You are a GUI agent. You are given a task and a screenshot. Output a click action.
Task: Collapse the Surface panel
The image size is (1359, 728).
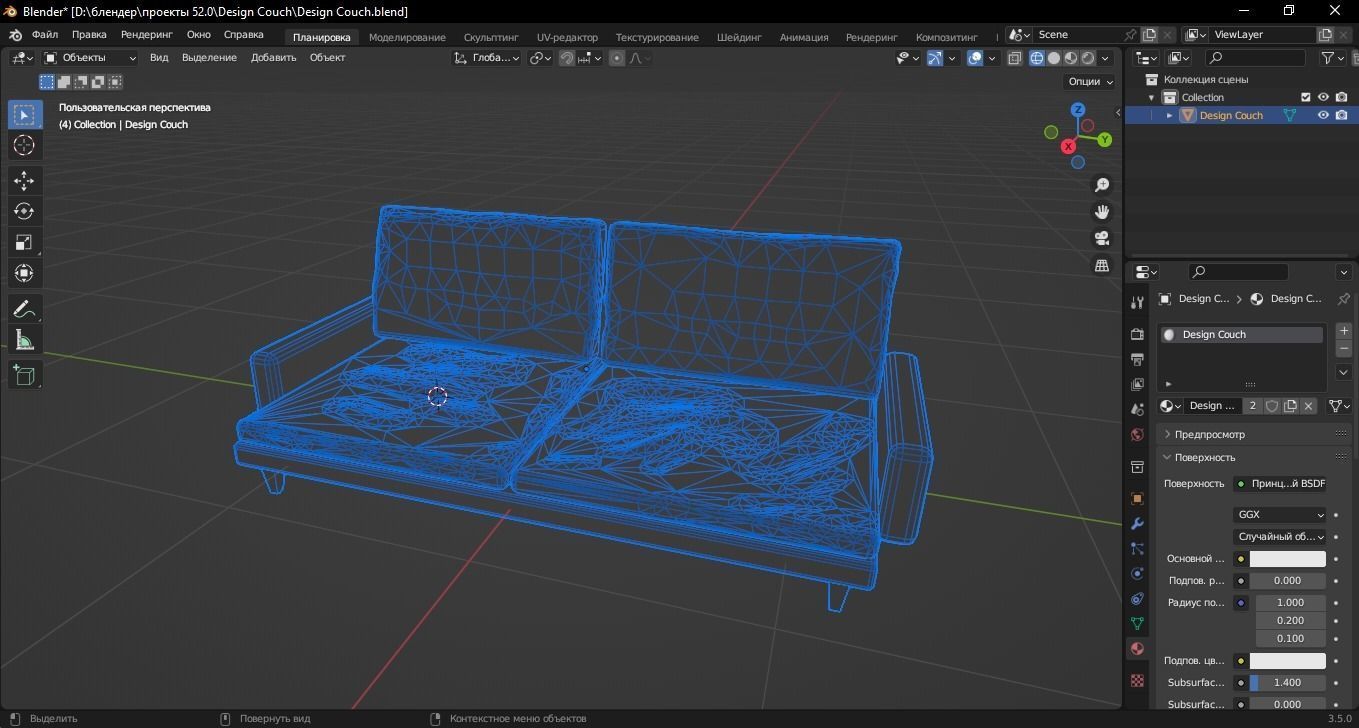[x=1204, y=457]
